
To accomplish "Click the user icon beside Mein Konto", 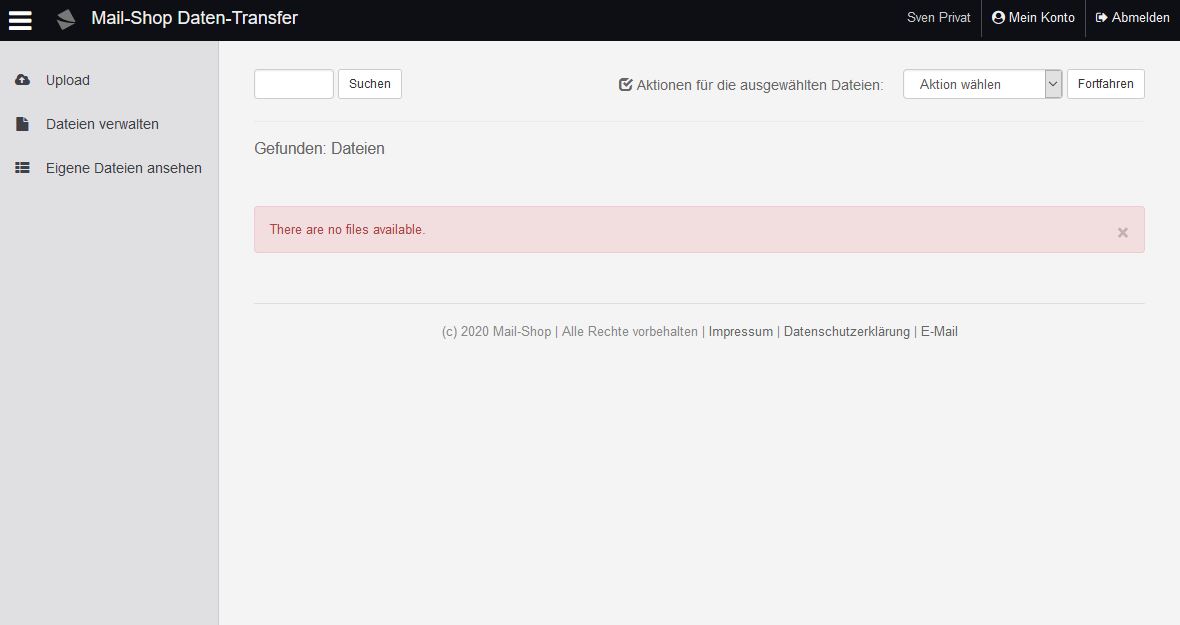I will click(998, 18).
